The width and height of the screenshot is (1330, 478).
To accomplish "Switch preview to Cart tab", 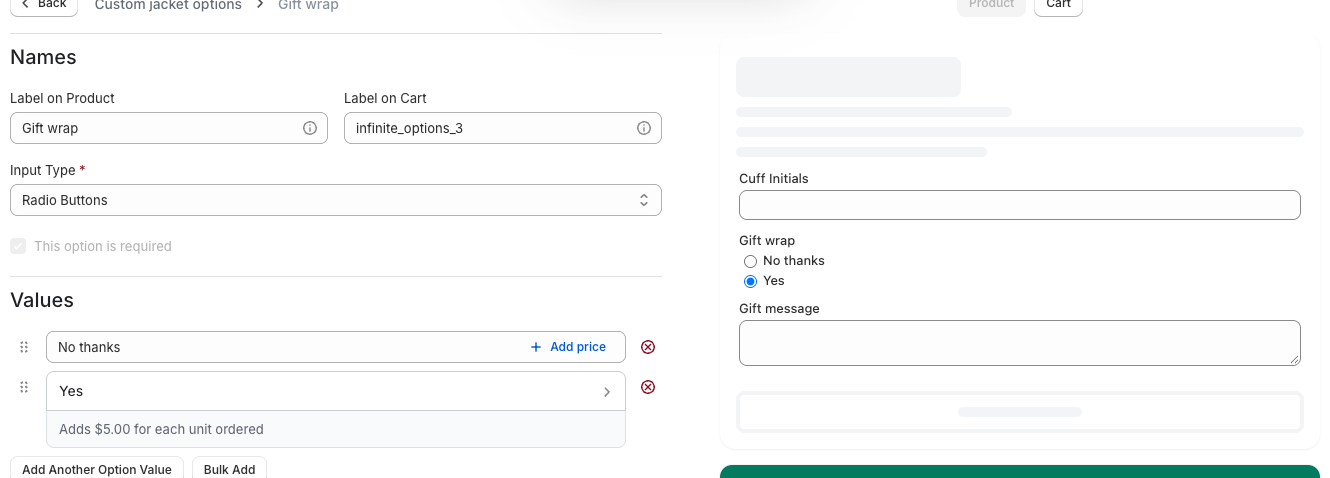I will pyautogui.click(x=1058, y=5).
